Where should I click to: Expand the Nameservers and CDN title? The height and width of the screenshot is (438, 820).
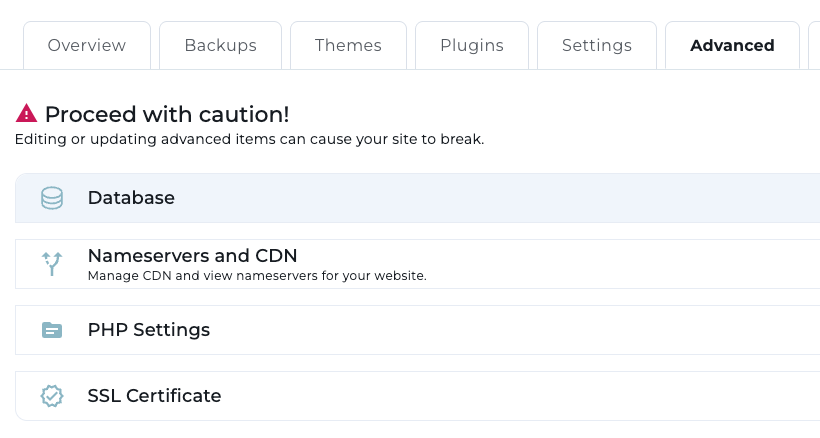(x=192, y=256)
